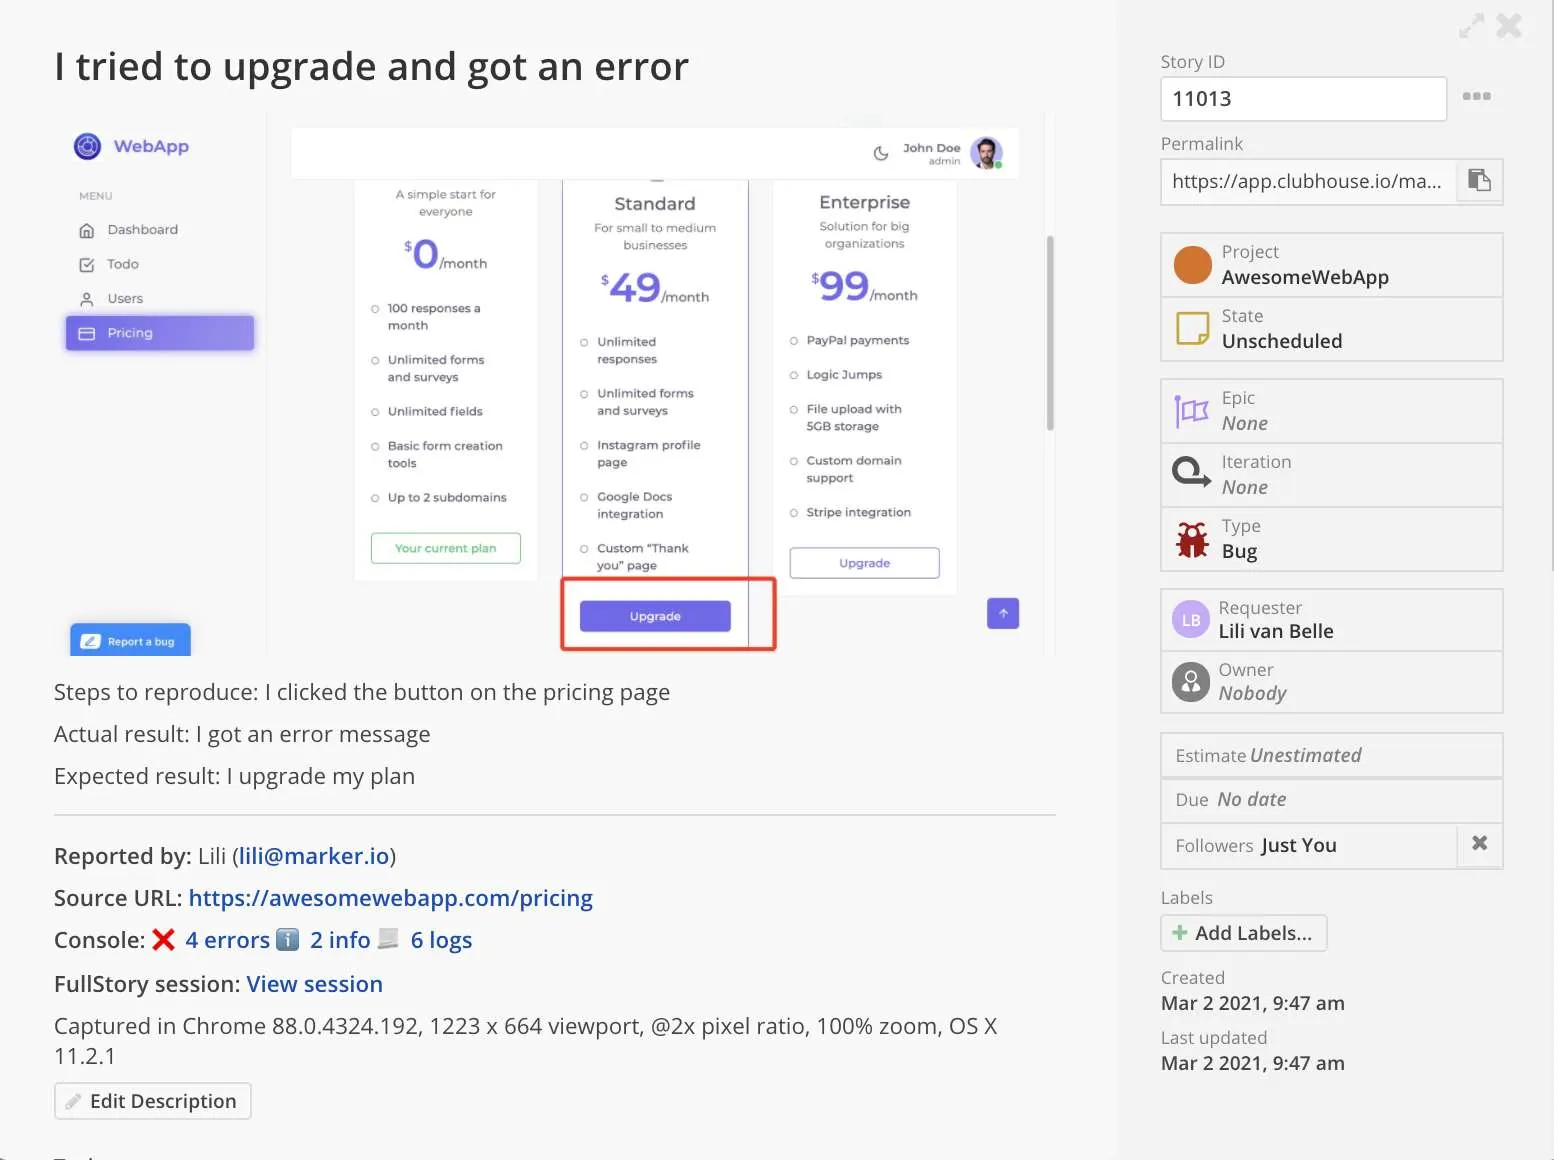Viewport: 1554px width, 1160px height.
Task: Copy the permalink with the clipboard icon
Action: 1479,181
